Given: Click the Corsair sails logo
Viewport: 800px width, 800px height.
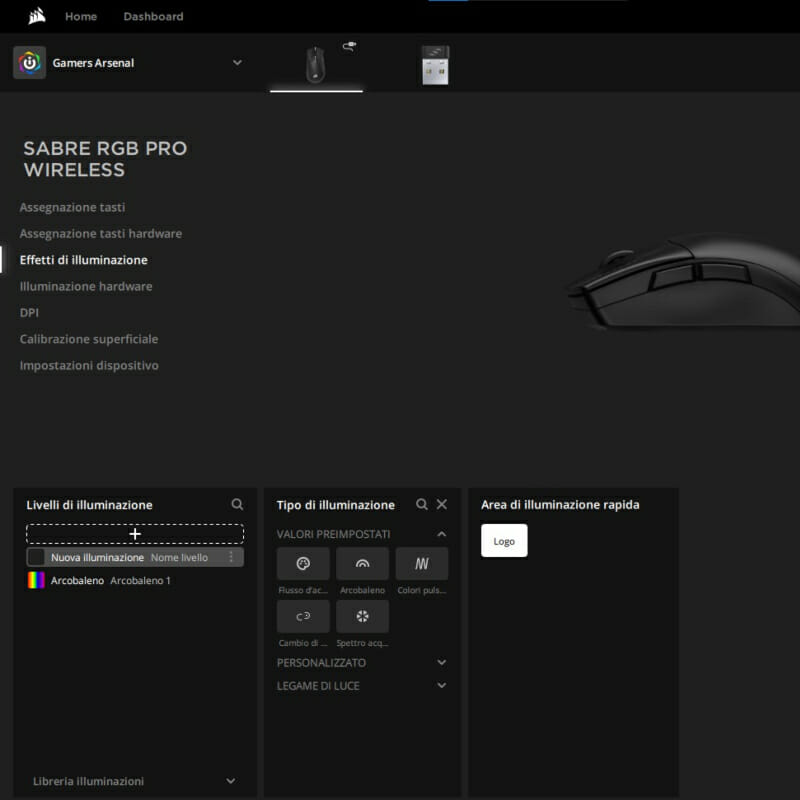Looking at the screenshot, I should [37, 16].
